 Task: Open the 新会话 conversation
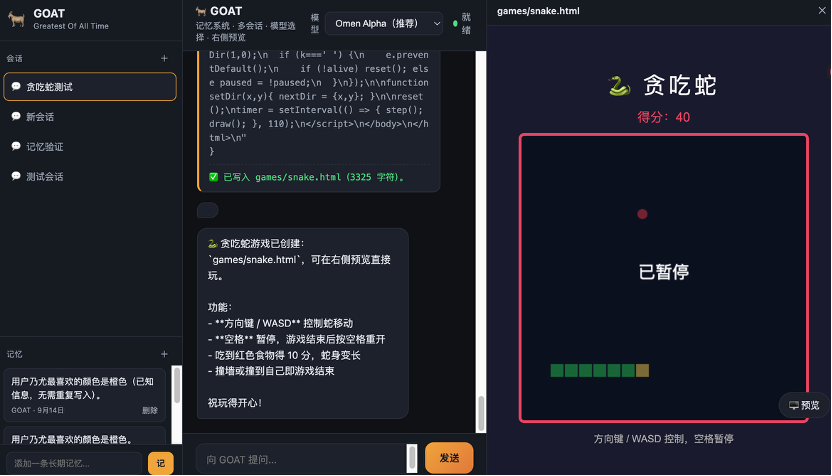point(90,117)
